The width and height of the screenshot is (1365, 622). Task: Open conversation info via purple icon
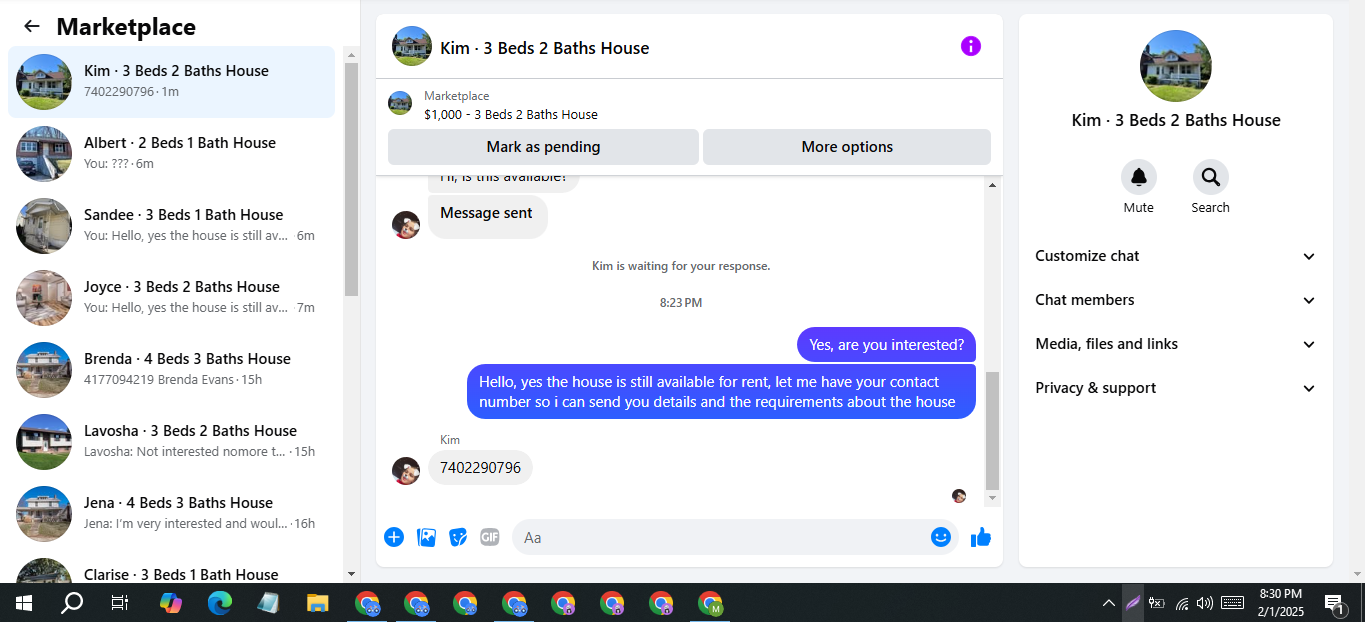(x=970, y=46)
